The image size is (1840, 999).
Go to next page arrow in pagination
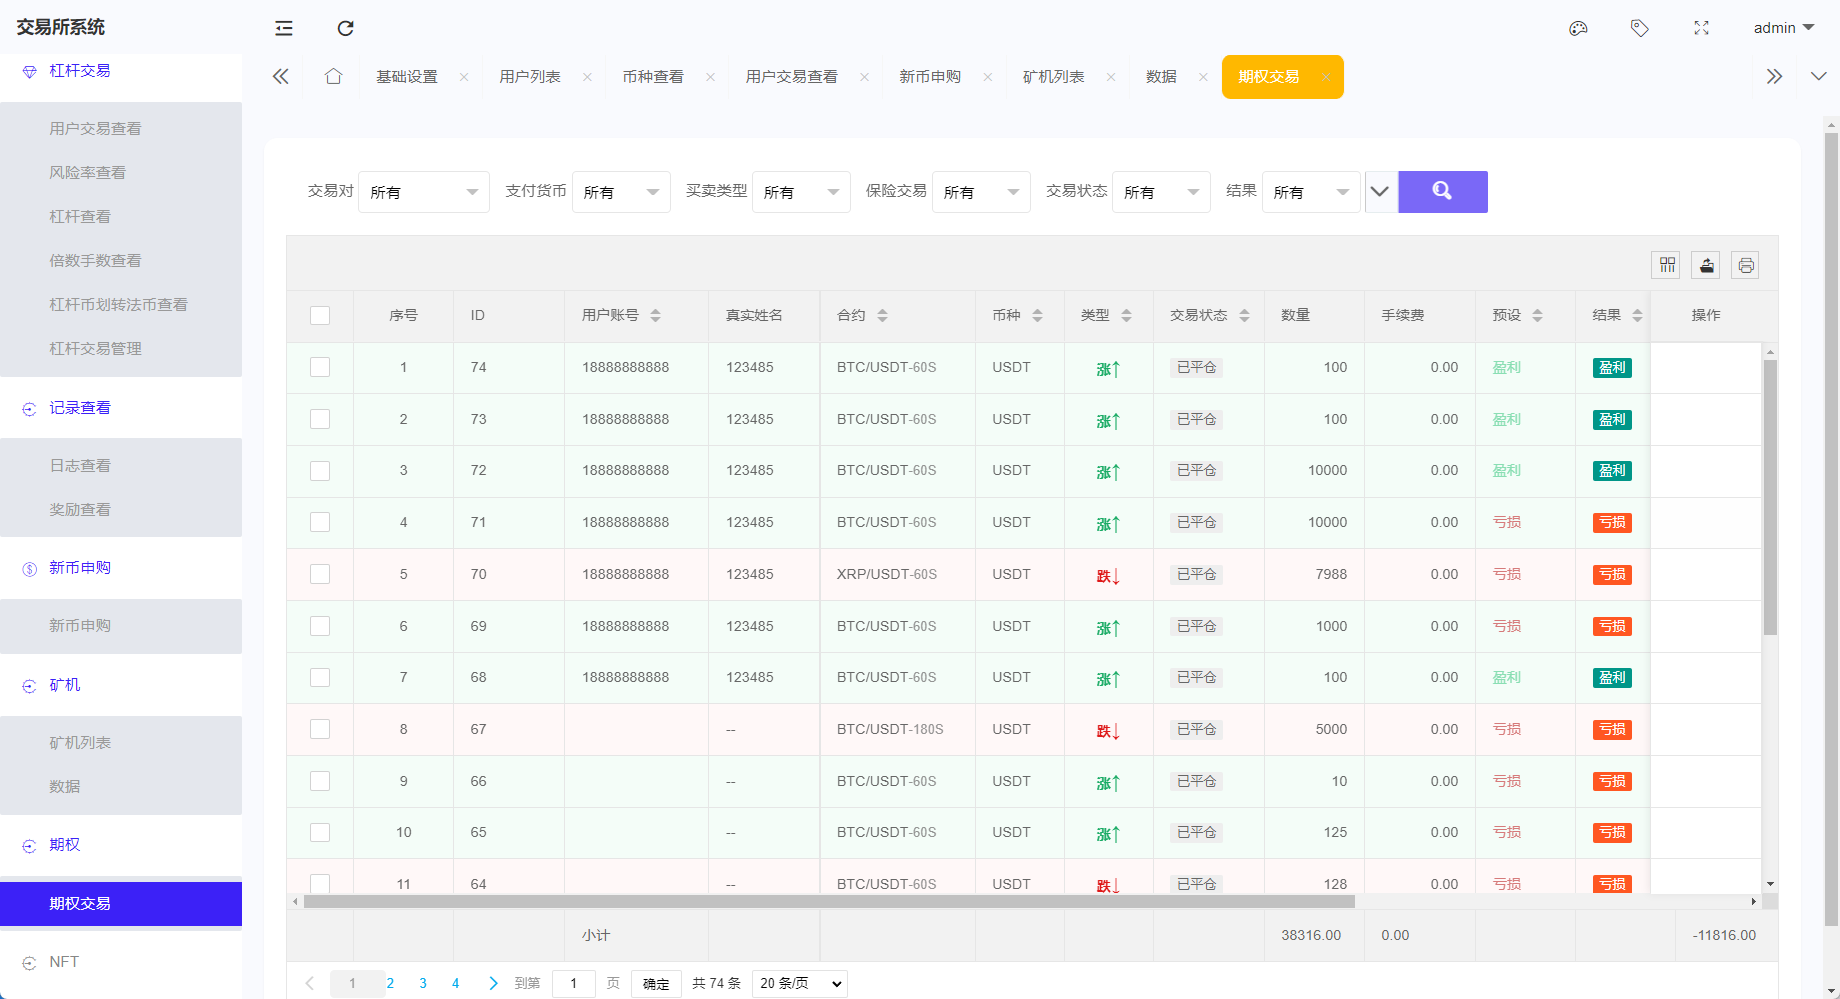(x=492, y=984)
